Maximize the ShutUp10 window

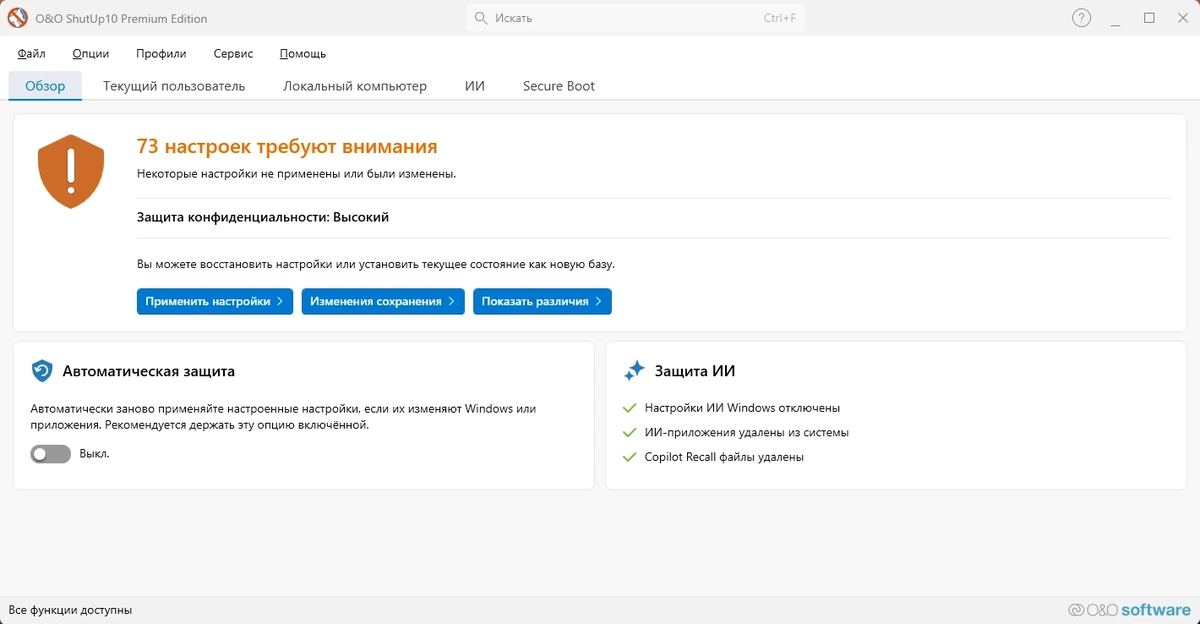(1149, 18)
